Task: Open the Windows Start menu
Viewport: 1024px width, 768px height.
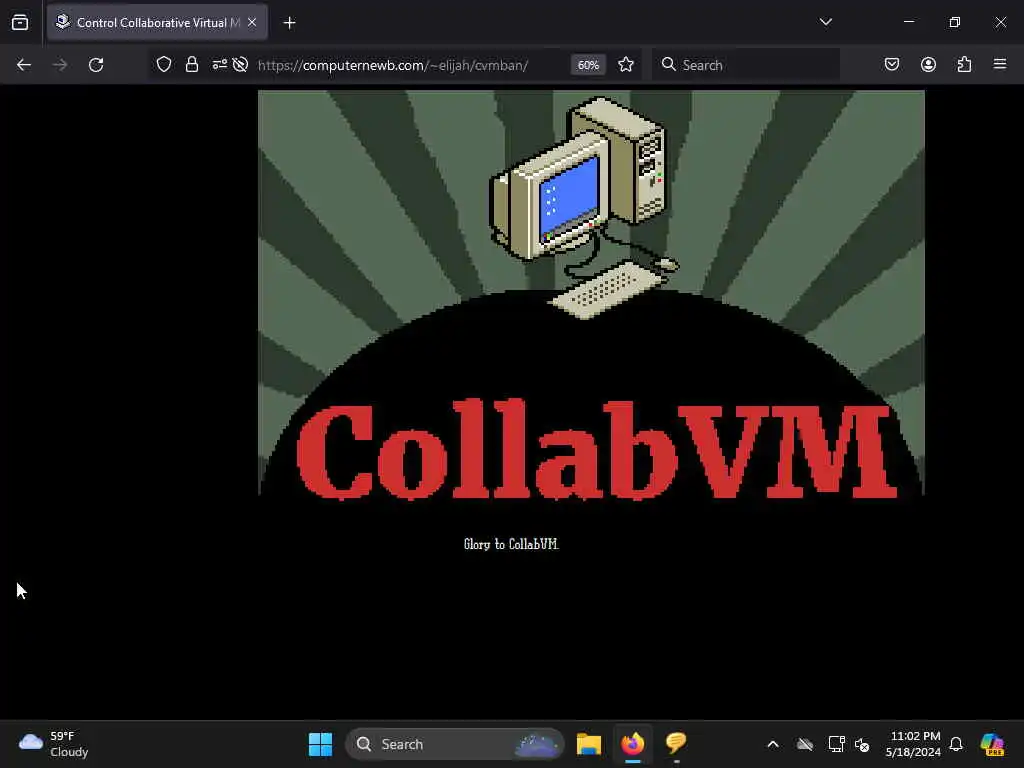Action: pyautogui.click(x=321, y=744)
